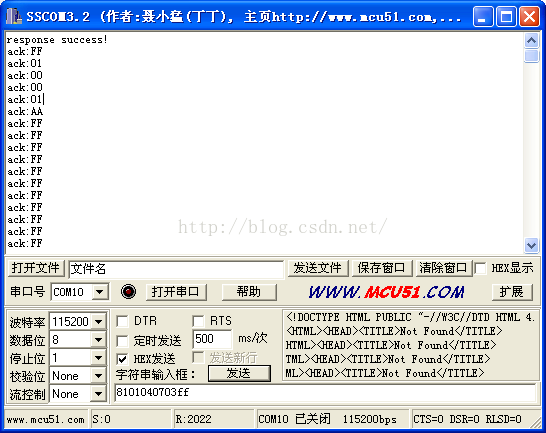Screen dimensions: 546x433
Task: Click the red serial port status indicator
Action: point(128,291)
